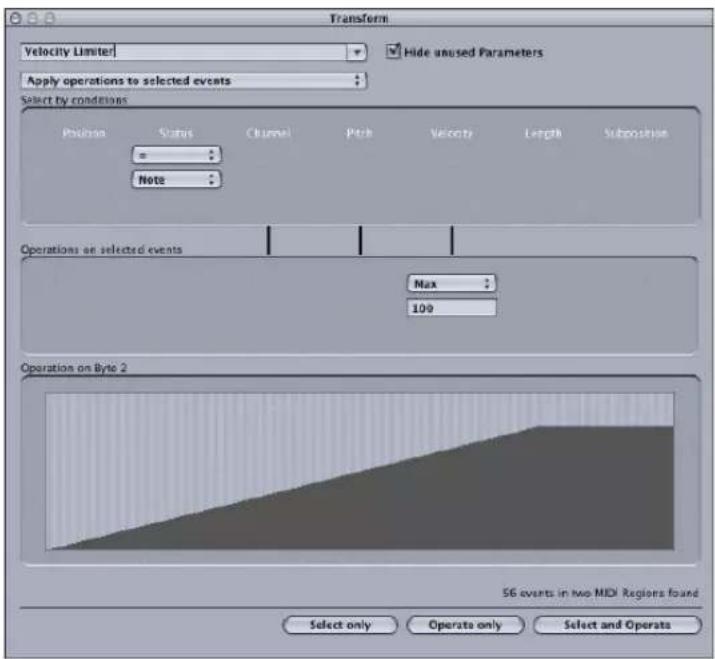Open the Note status type dropdown
The image size is (715, 659).
(176, 180)
